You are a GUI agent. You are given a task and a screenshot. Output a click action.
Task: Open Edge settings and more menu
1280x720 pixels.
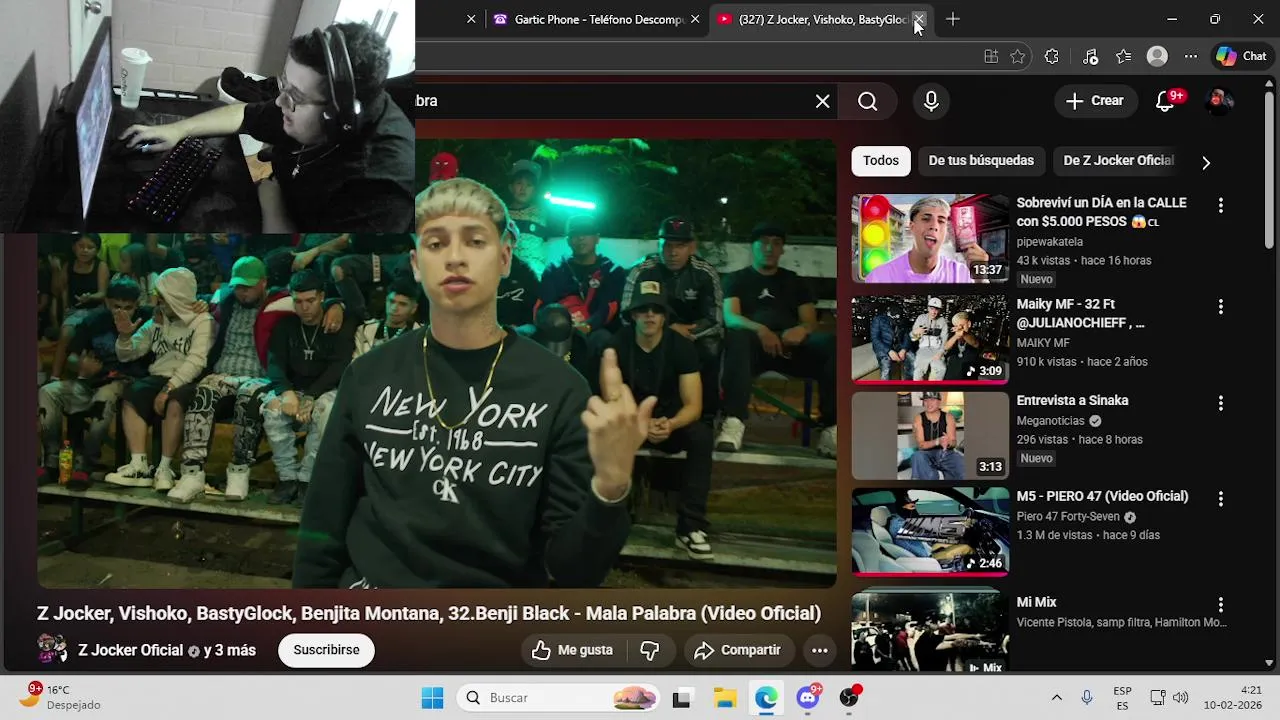[1190, 57]
